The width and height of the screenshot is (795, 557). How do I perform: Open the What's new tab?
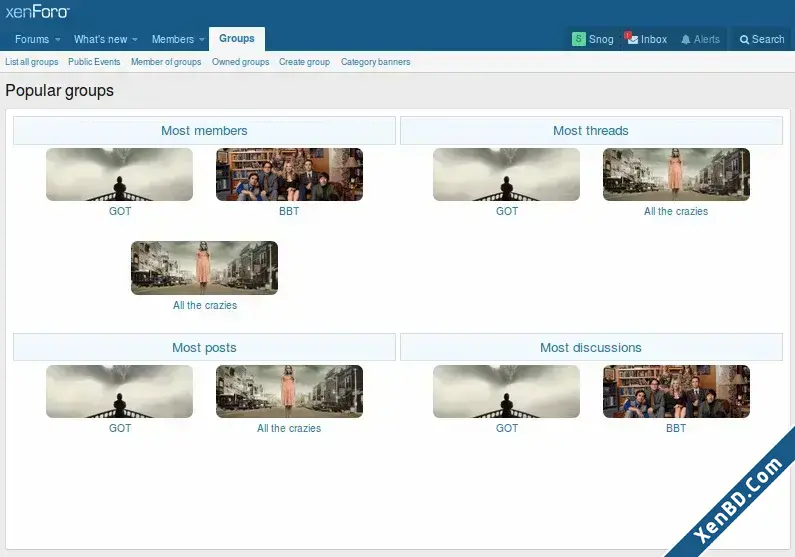pyautogui.click(x=100, y=39)
